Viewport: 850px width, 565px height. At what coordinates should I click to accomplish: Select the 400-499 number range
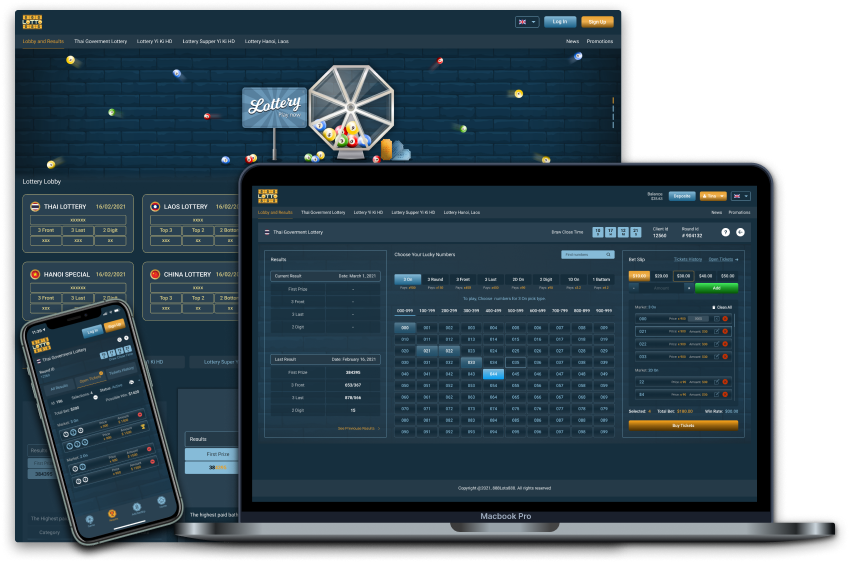(x=491, y=310)
